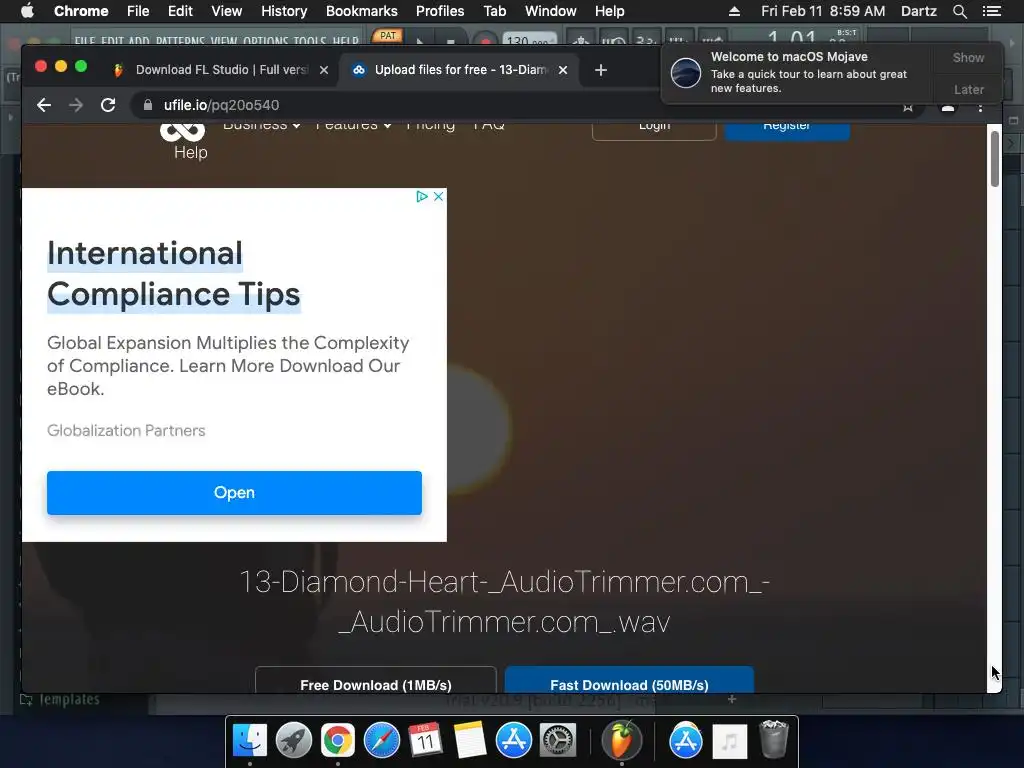Reload the ufile.io page

pos(108,105)
